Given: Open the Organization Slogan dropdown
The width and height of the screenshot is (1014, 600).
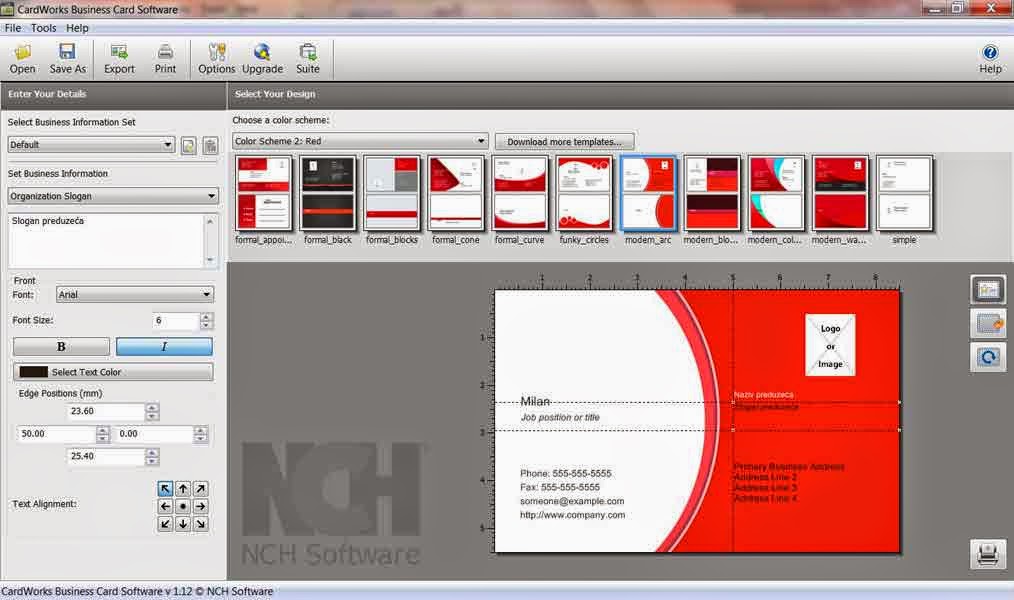Looking at the screenshot, I should point(113,196).
